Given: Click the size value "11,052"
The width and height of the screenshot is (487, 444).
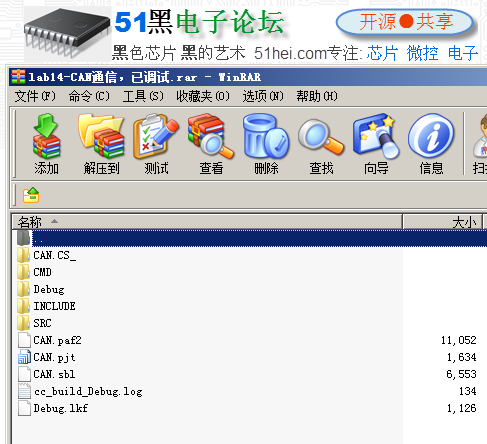Looking at the screenshot, I should click(459, 340).
